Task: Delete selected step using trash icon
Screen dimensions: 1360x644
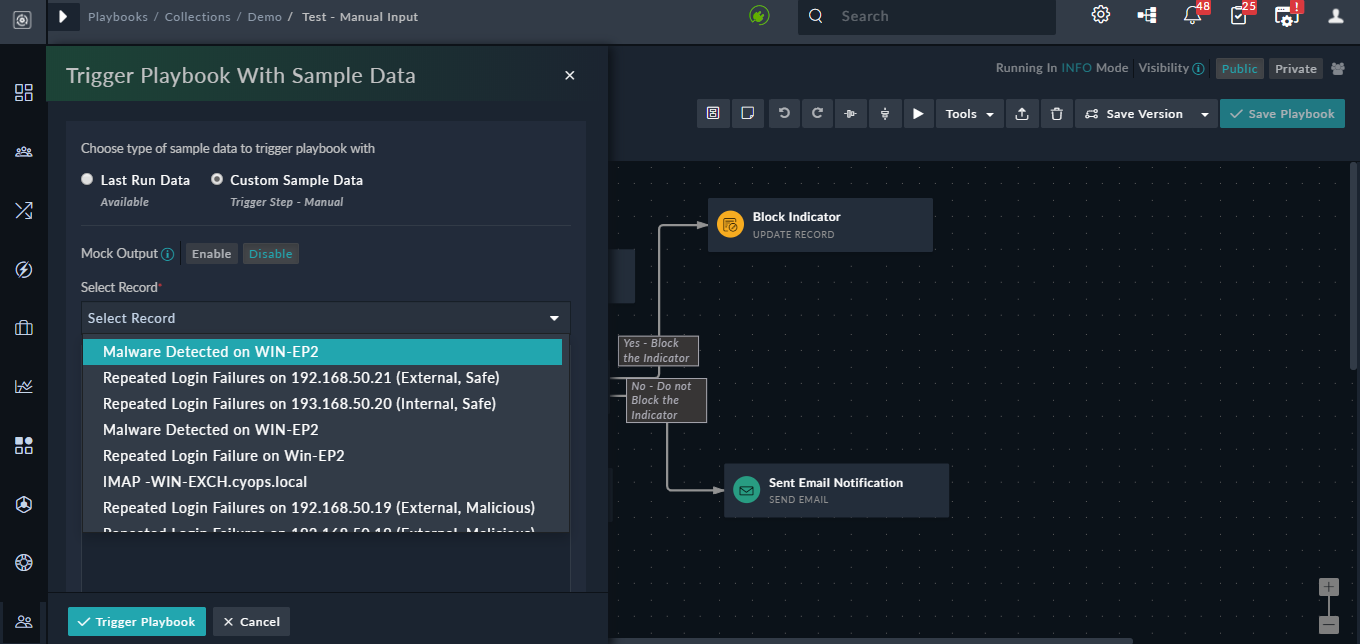Action: [x=1056, y=113]
